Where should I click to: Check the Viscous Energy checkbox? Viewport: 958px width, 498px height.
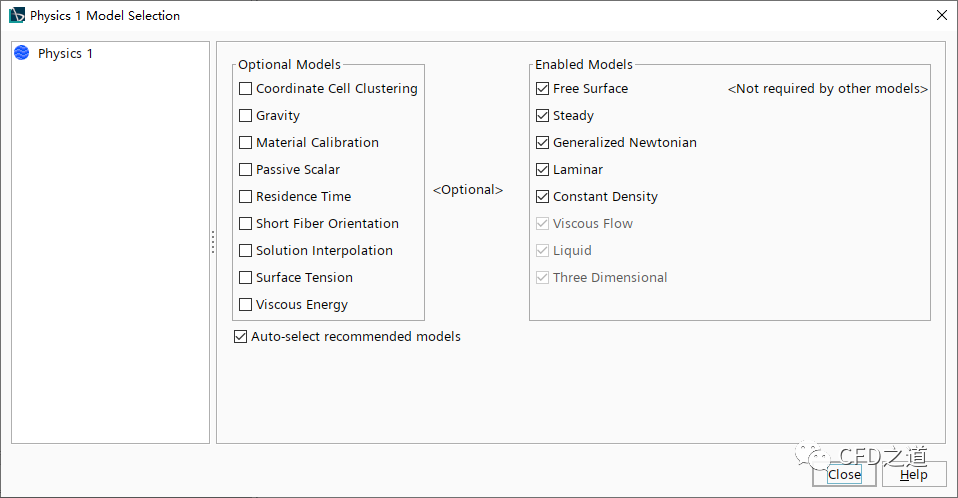coord(246,305)
